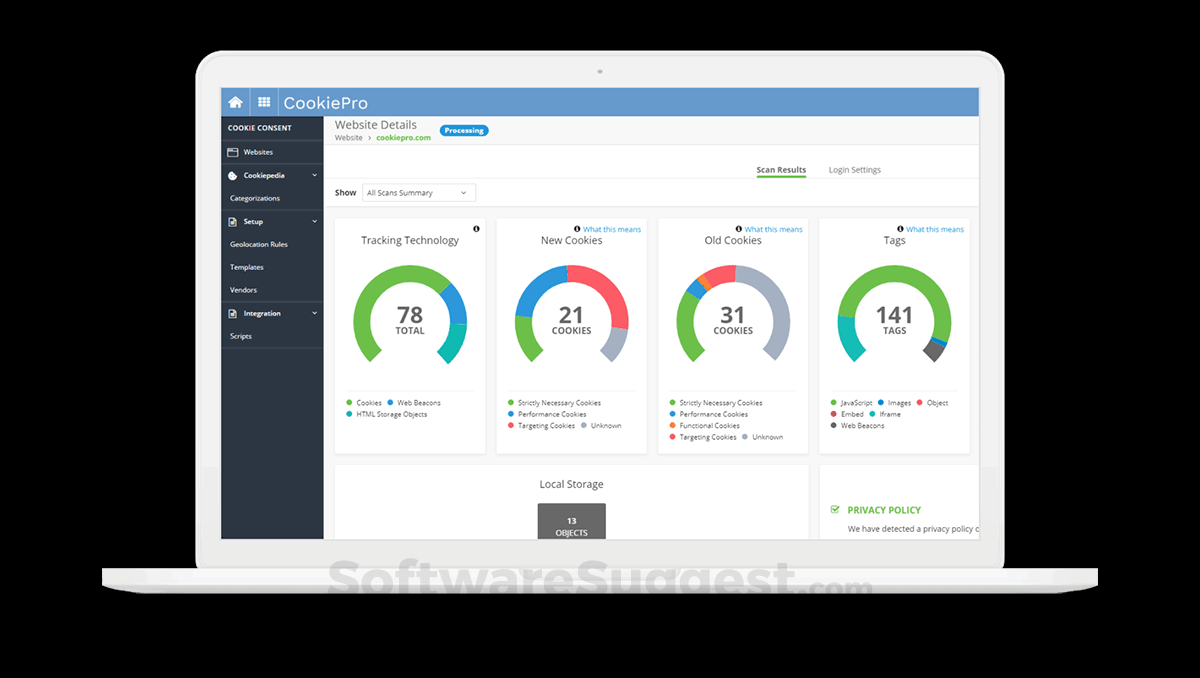
Task: Click the Integration section icon
Action: [x=233, y=313]
